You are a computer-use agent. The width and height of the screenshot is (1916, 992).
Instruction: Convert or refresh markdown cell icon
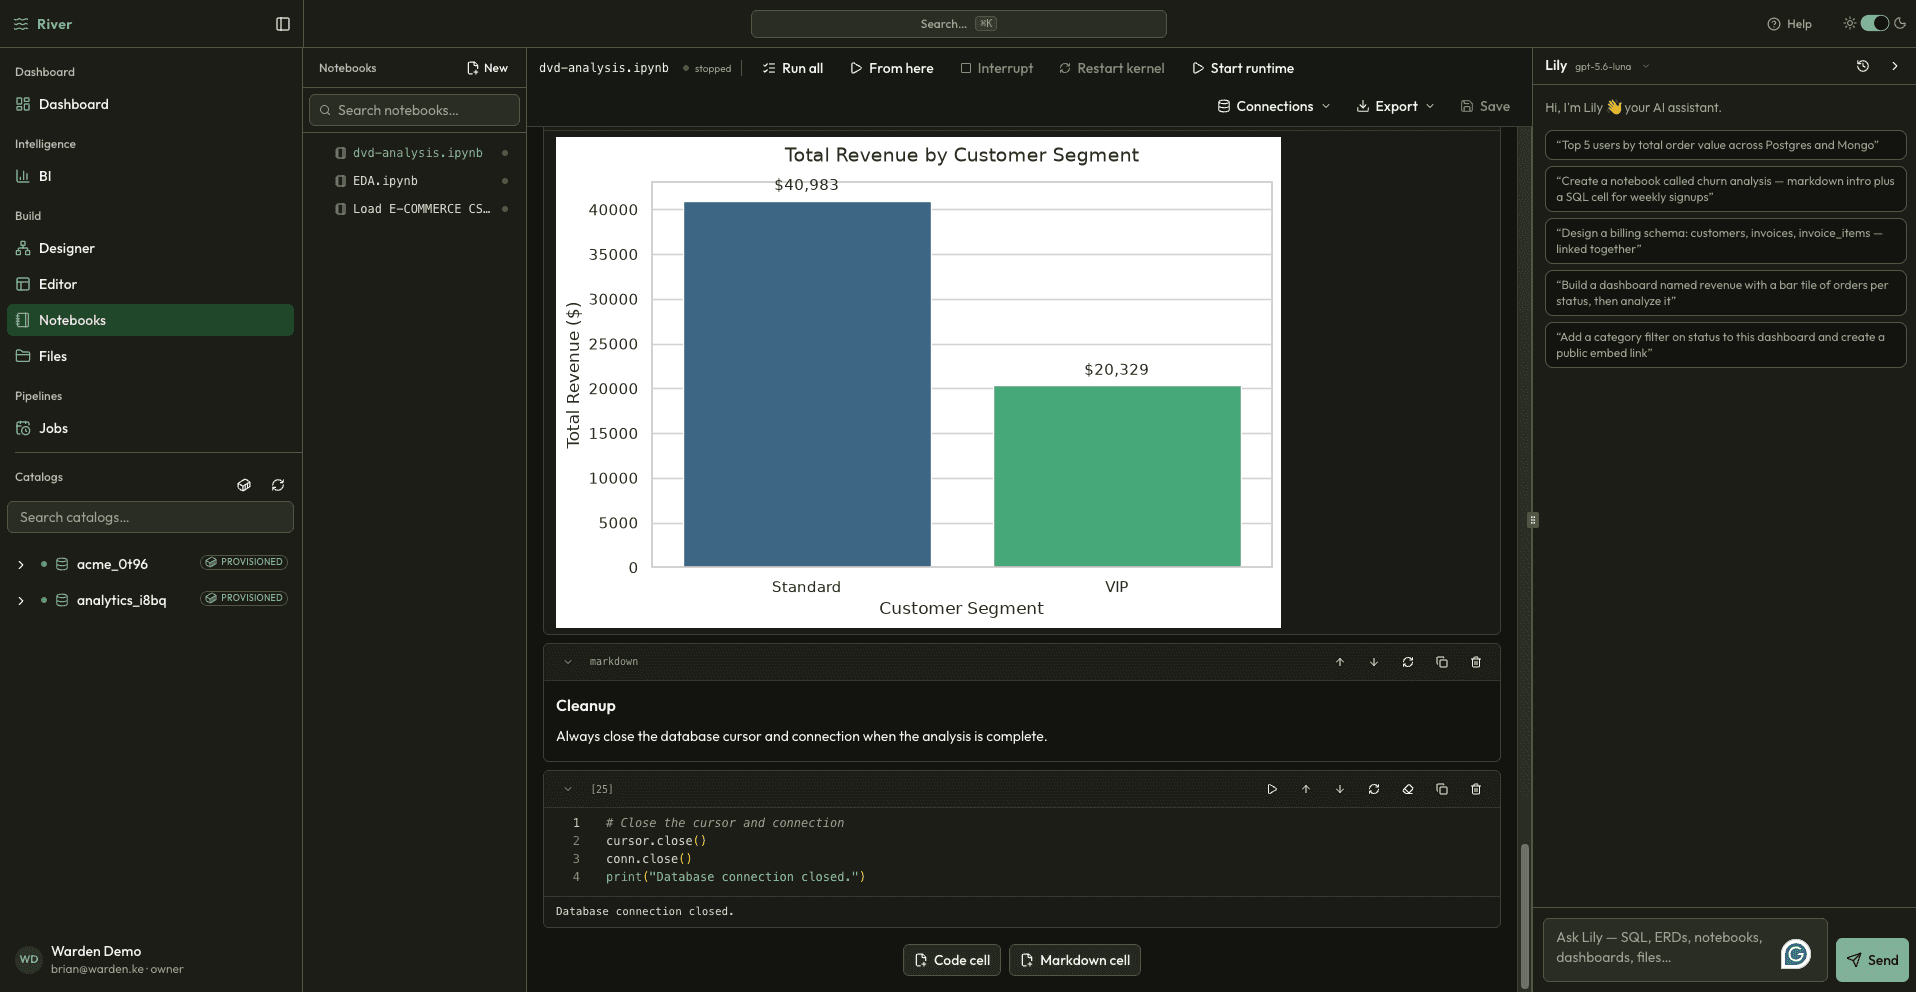(x=1408, y=662)
